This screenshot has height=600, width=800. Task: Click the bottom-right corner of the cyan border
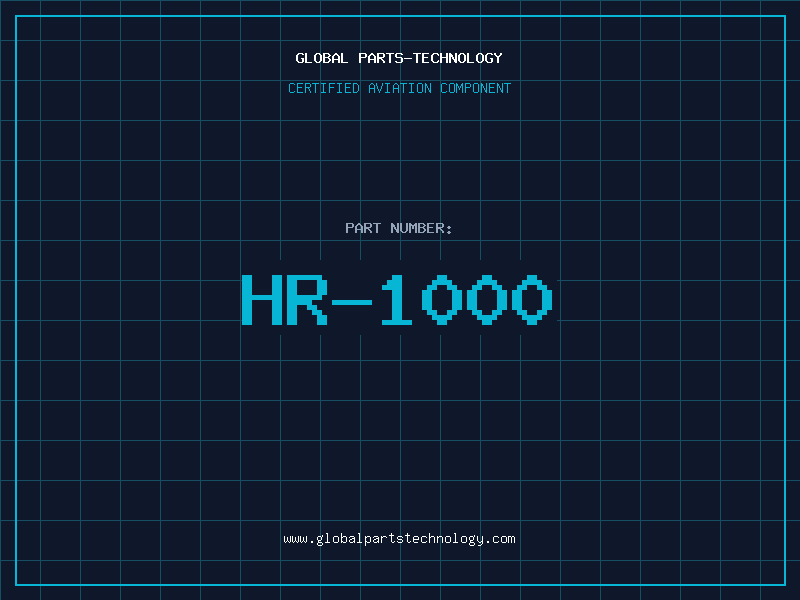click(784, 584)
